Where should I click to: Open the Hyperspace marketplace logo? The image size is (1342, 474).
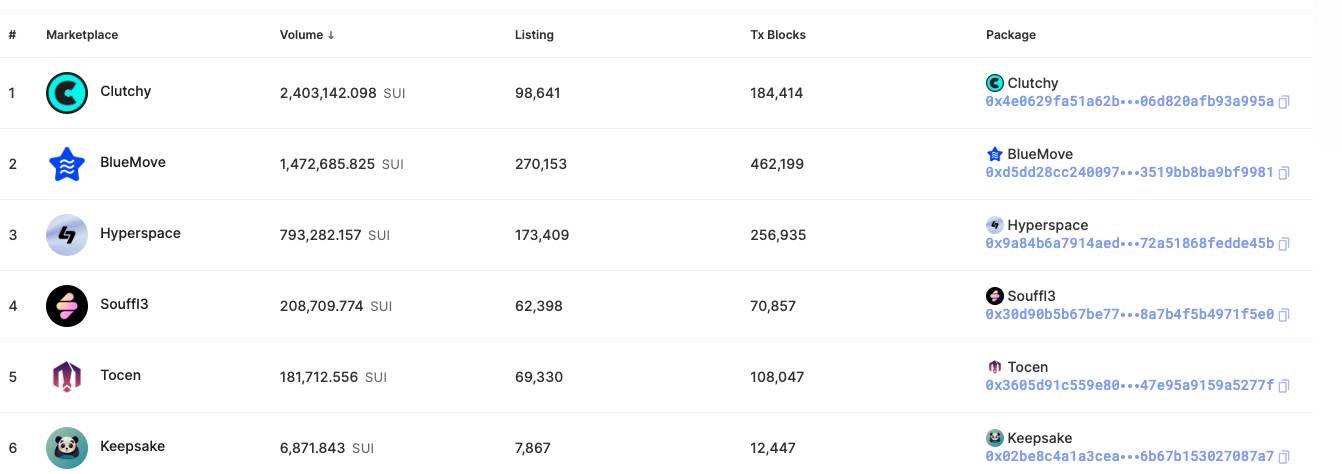(67, 235)
